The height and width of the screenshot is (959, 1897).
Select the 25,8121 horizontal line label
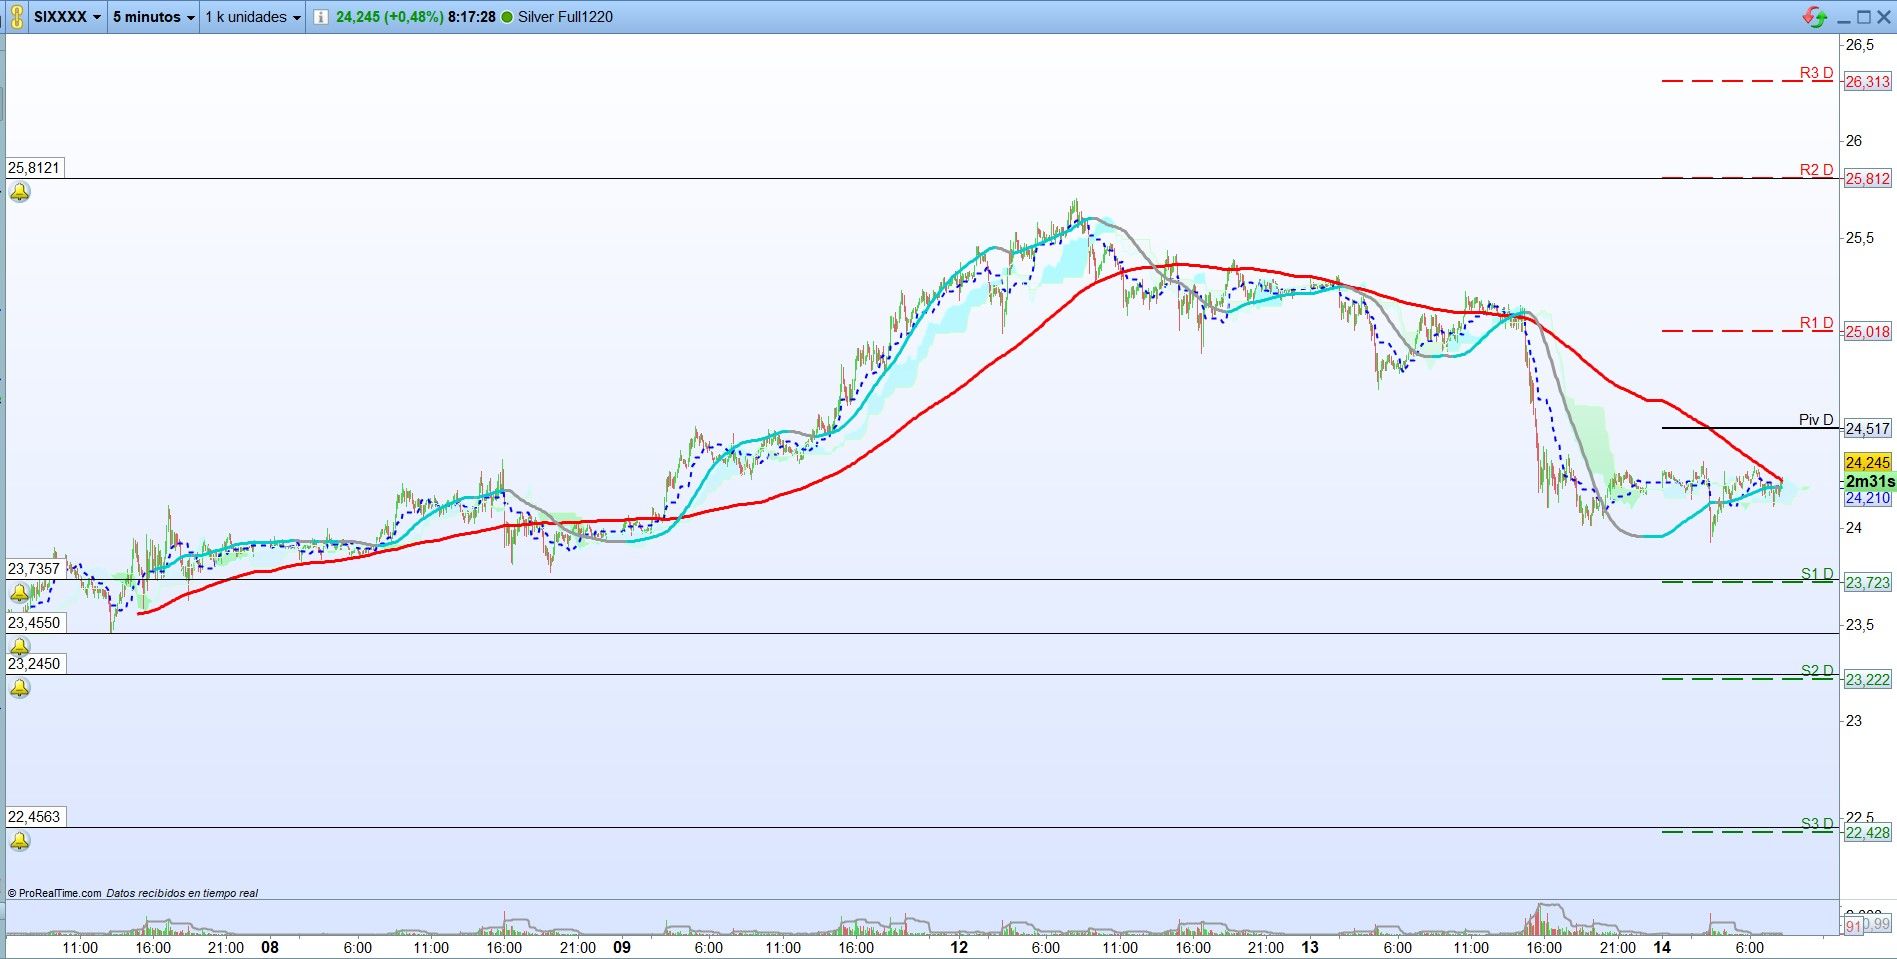coord(34,168)
